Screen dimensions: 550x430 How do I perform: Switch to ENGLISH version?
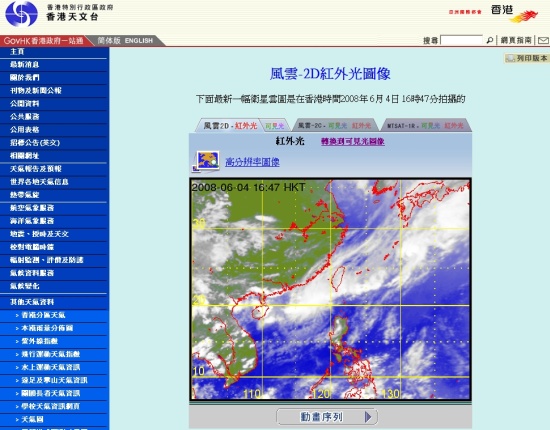pyautogui.click(x=139, y=41)
